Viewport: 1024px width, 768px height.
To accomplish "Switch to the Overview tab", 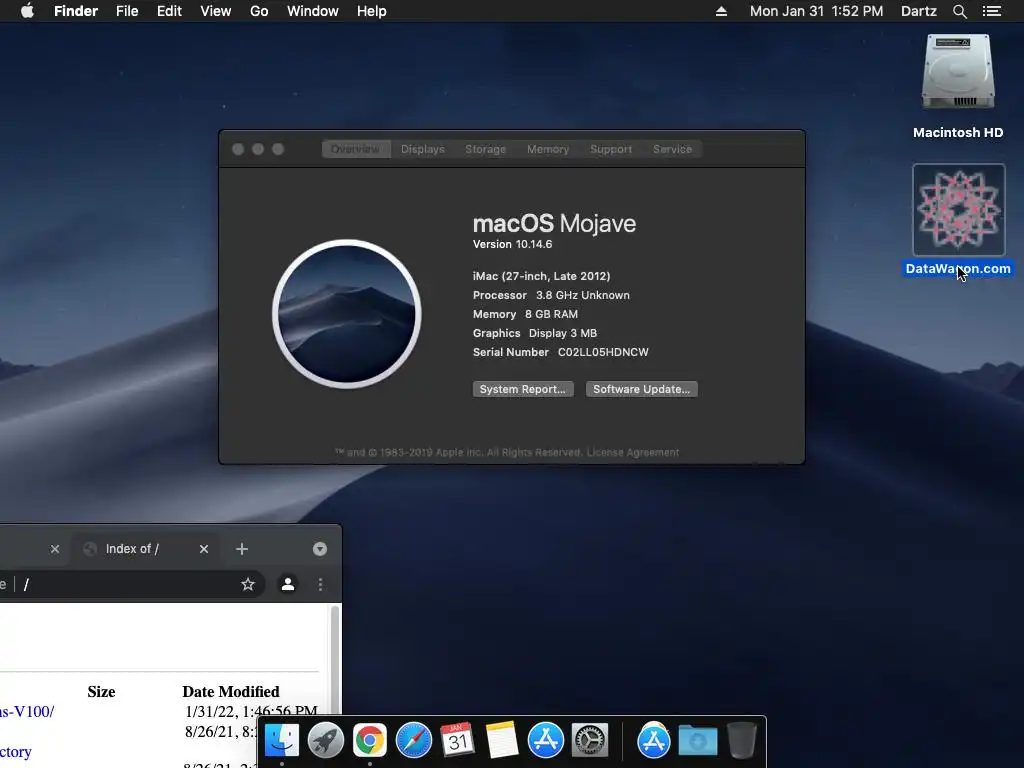I will click(355, 149).
